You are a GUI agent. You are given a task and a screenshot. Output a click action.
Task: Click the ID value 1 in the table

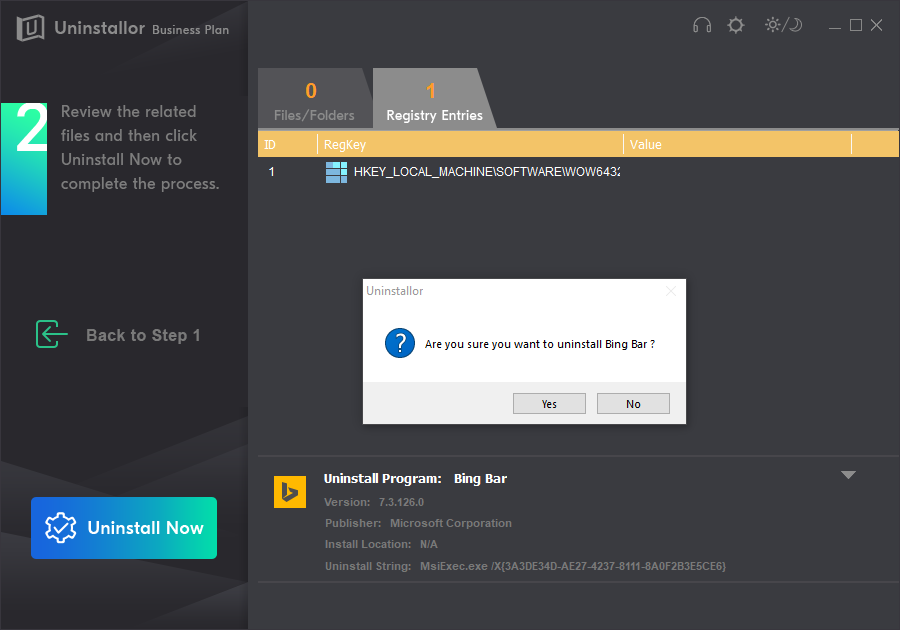[271, 172]
